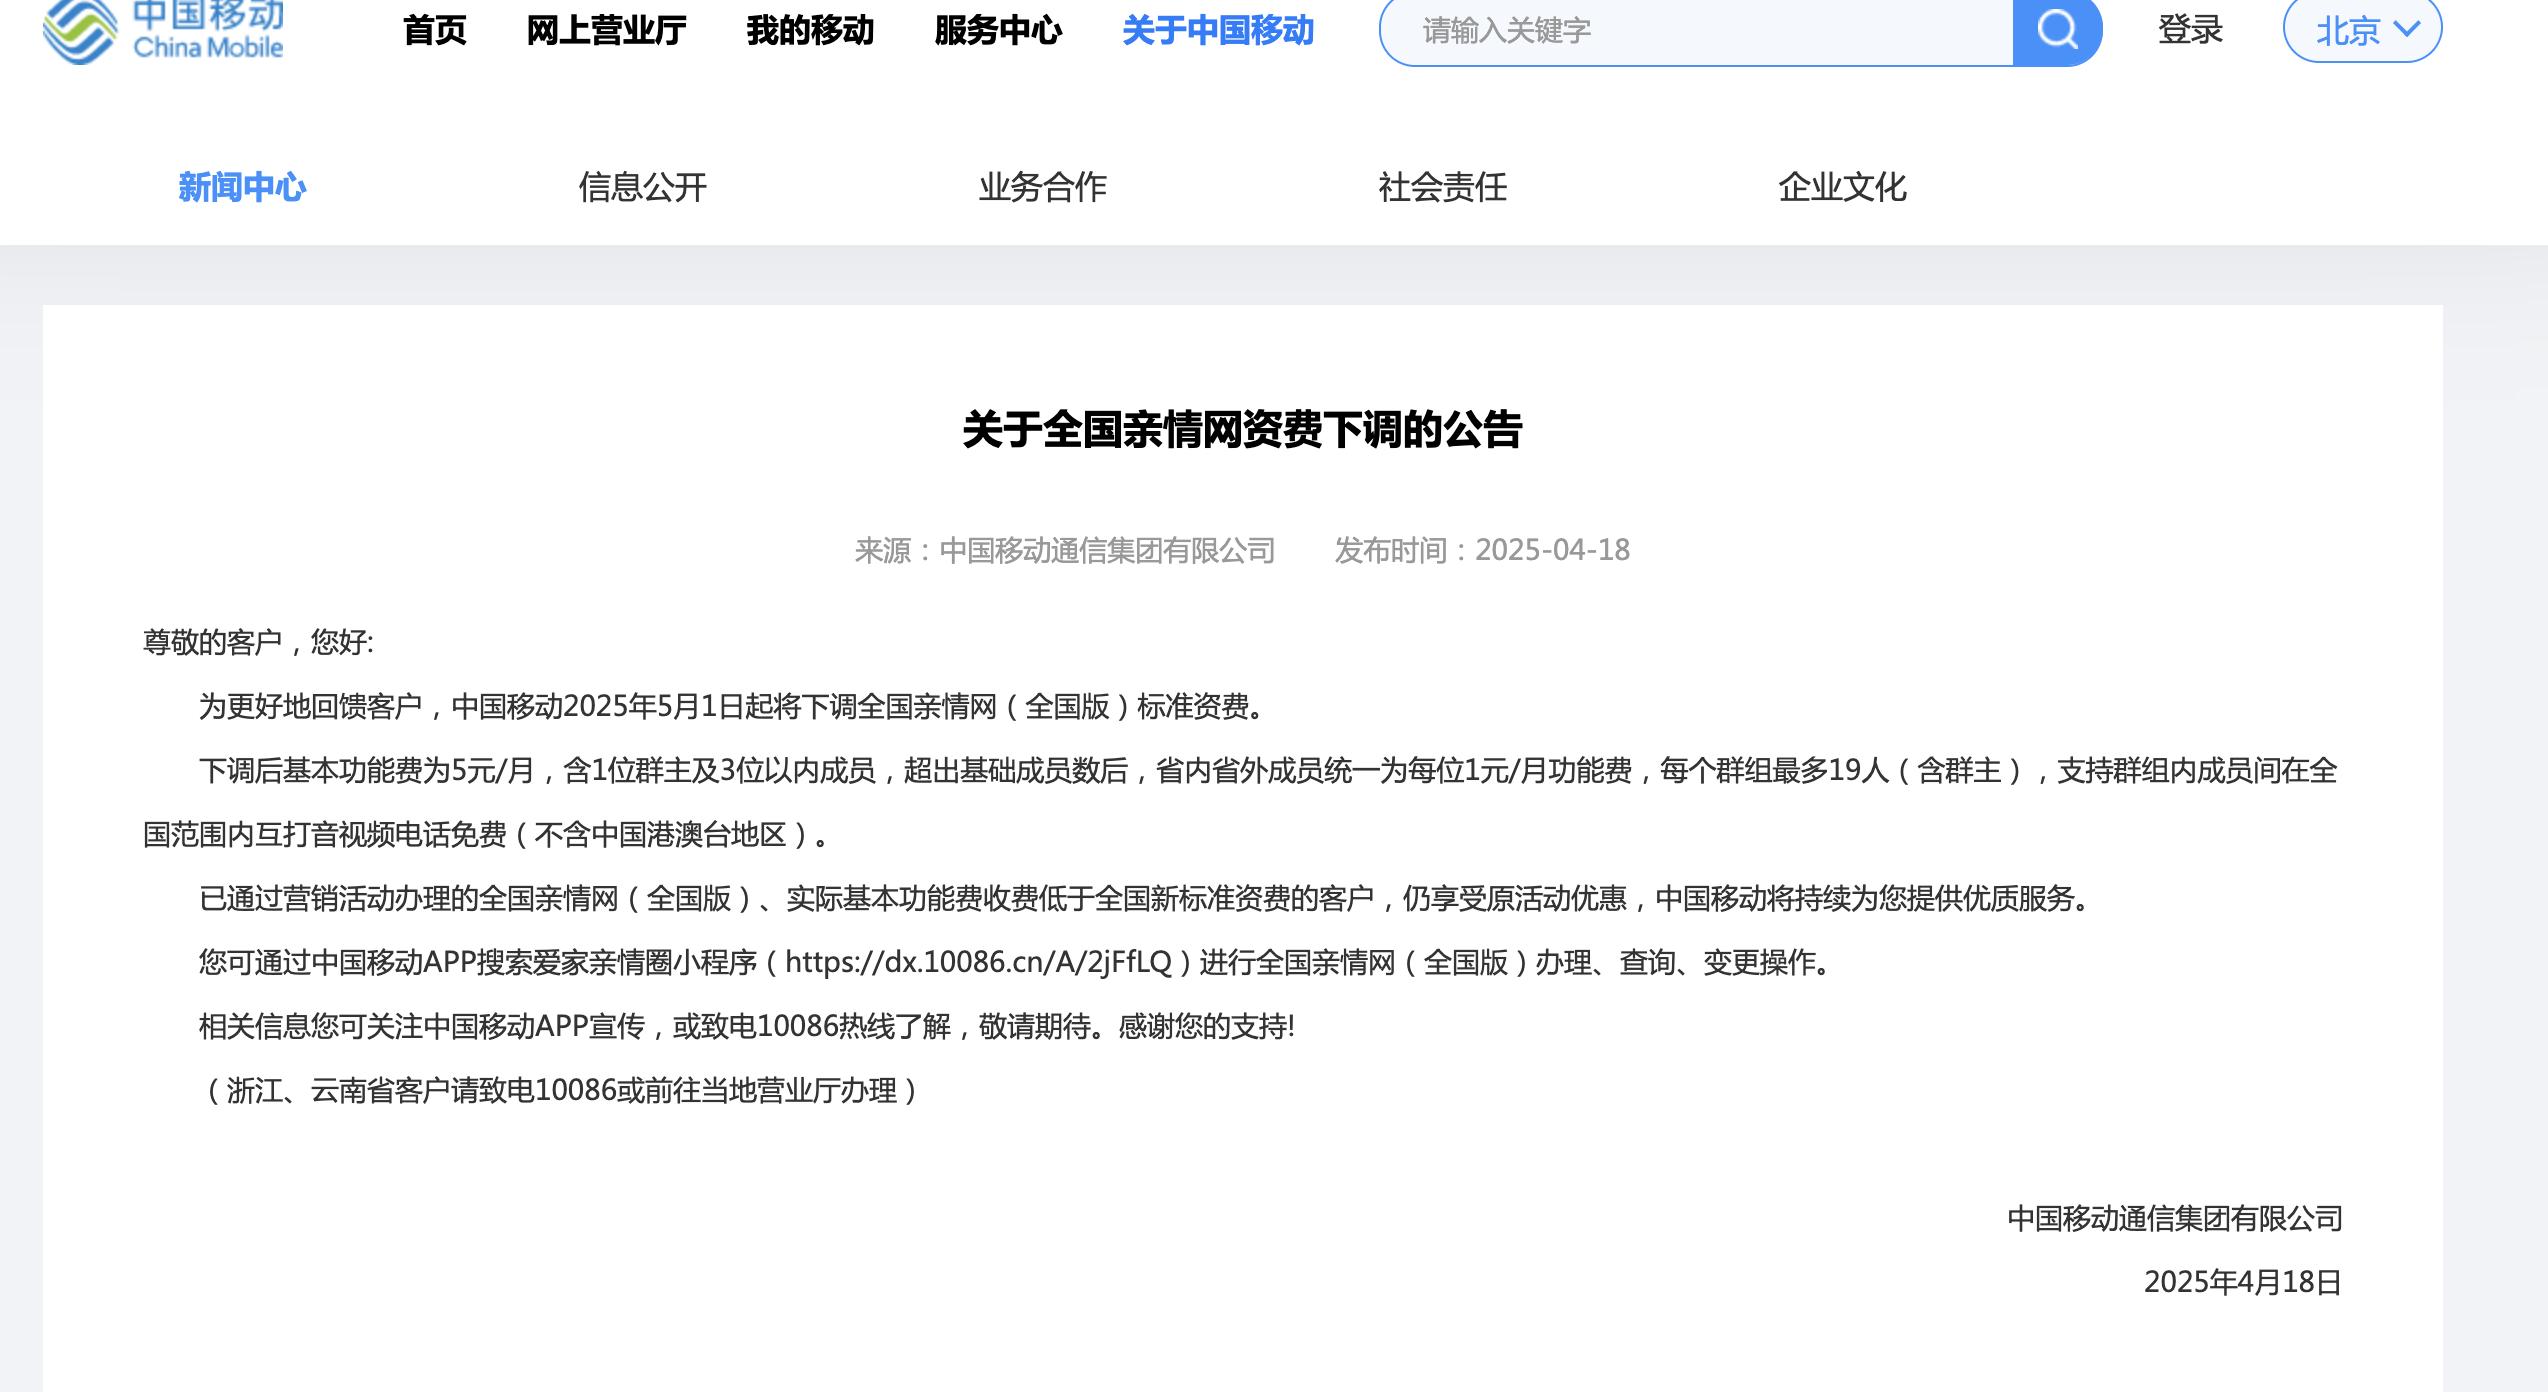Screen dimensions: 2548x1392
Task: Click publish date 发布时间：2025-04-18
Action: [1482, 550]
